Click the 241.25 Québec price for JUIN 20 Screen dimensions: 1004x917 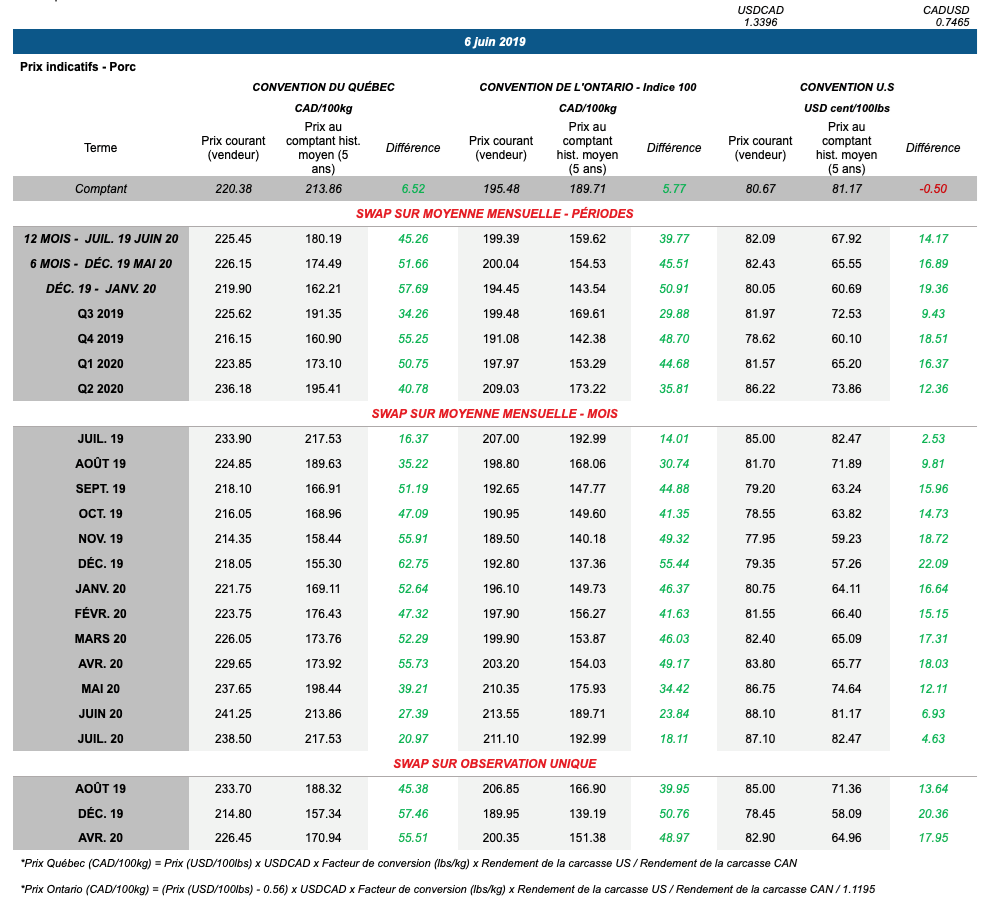point(232,714)
